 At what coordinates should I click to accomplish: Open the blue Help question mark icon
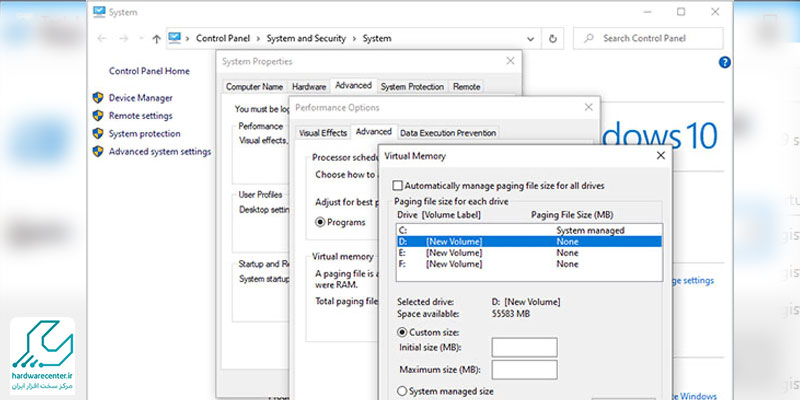coord(724,62)
